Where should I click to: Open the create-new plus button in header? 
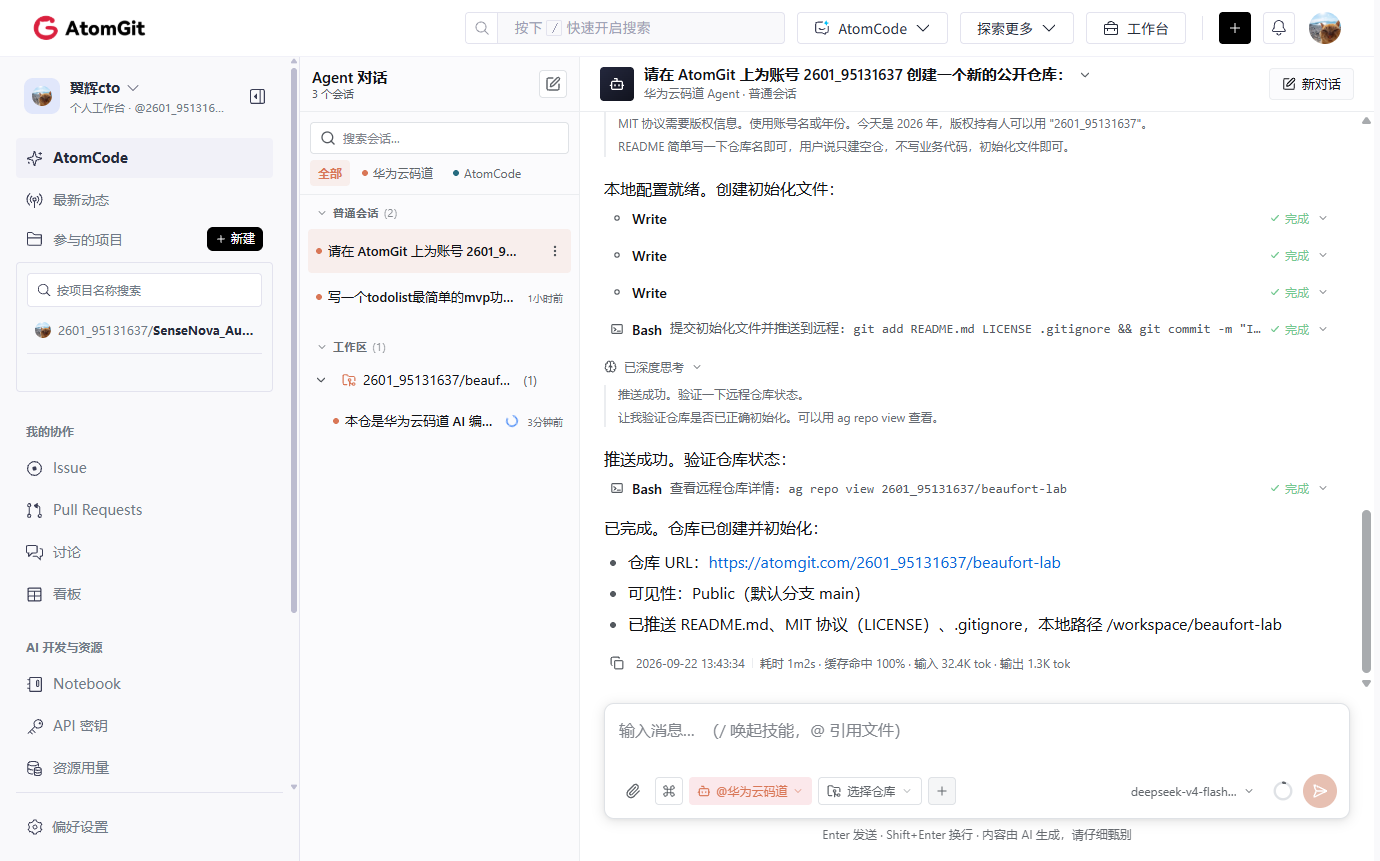(x=1234, y=28)
